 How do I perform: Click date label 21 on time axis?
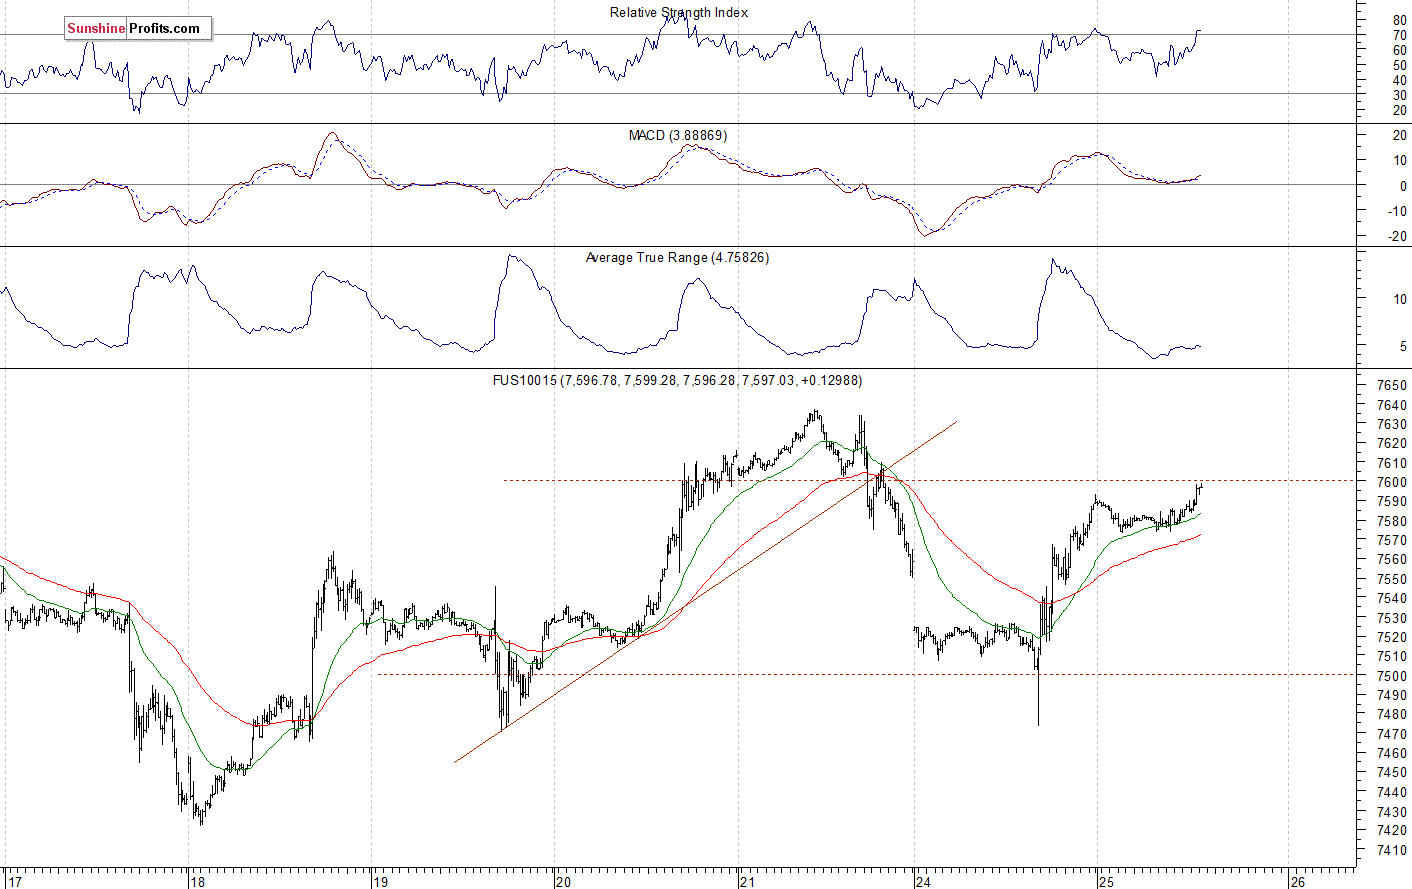[x=747, y=882]
